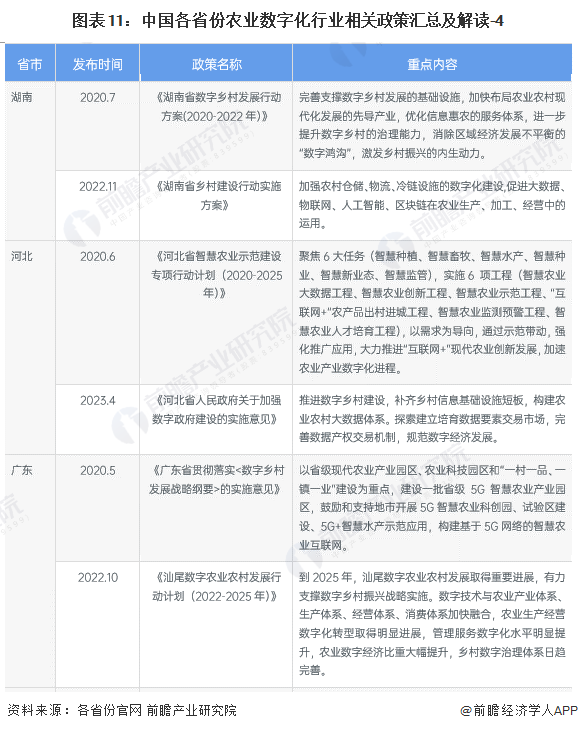Screen dimensions: 578x731
Task: Click content starting 推进数字乡村建设
Action: pos(432,419)
